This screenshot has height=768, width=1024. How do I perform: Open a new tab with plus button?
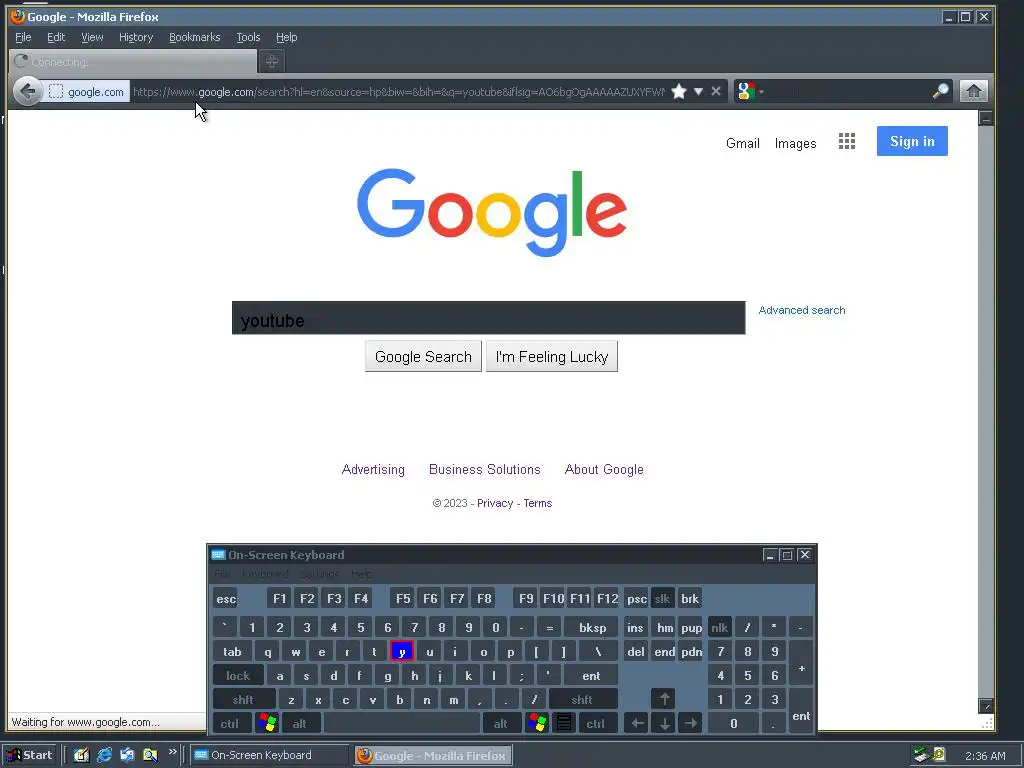coord(272,61)
